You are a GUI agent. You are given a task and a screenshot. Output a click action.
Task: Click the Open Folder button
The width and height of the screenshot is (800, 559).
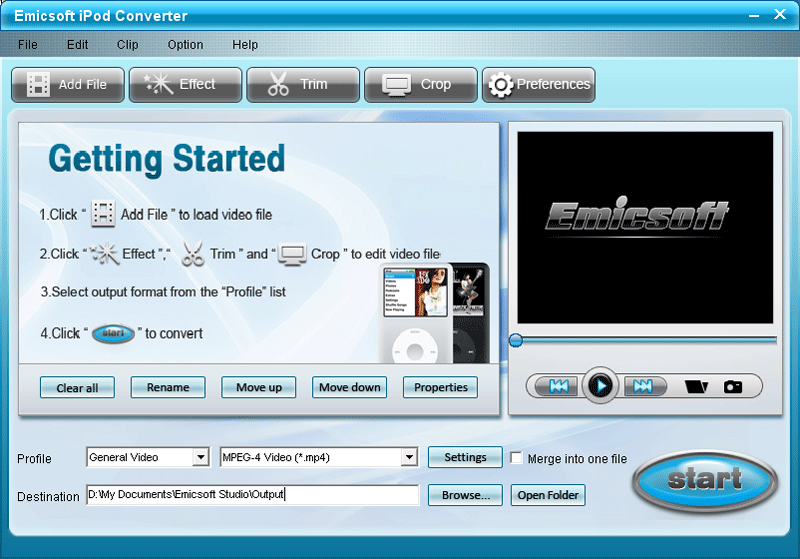pos(548,495)
